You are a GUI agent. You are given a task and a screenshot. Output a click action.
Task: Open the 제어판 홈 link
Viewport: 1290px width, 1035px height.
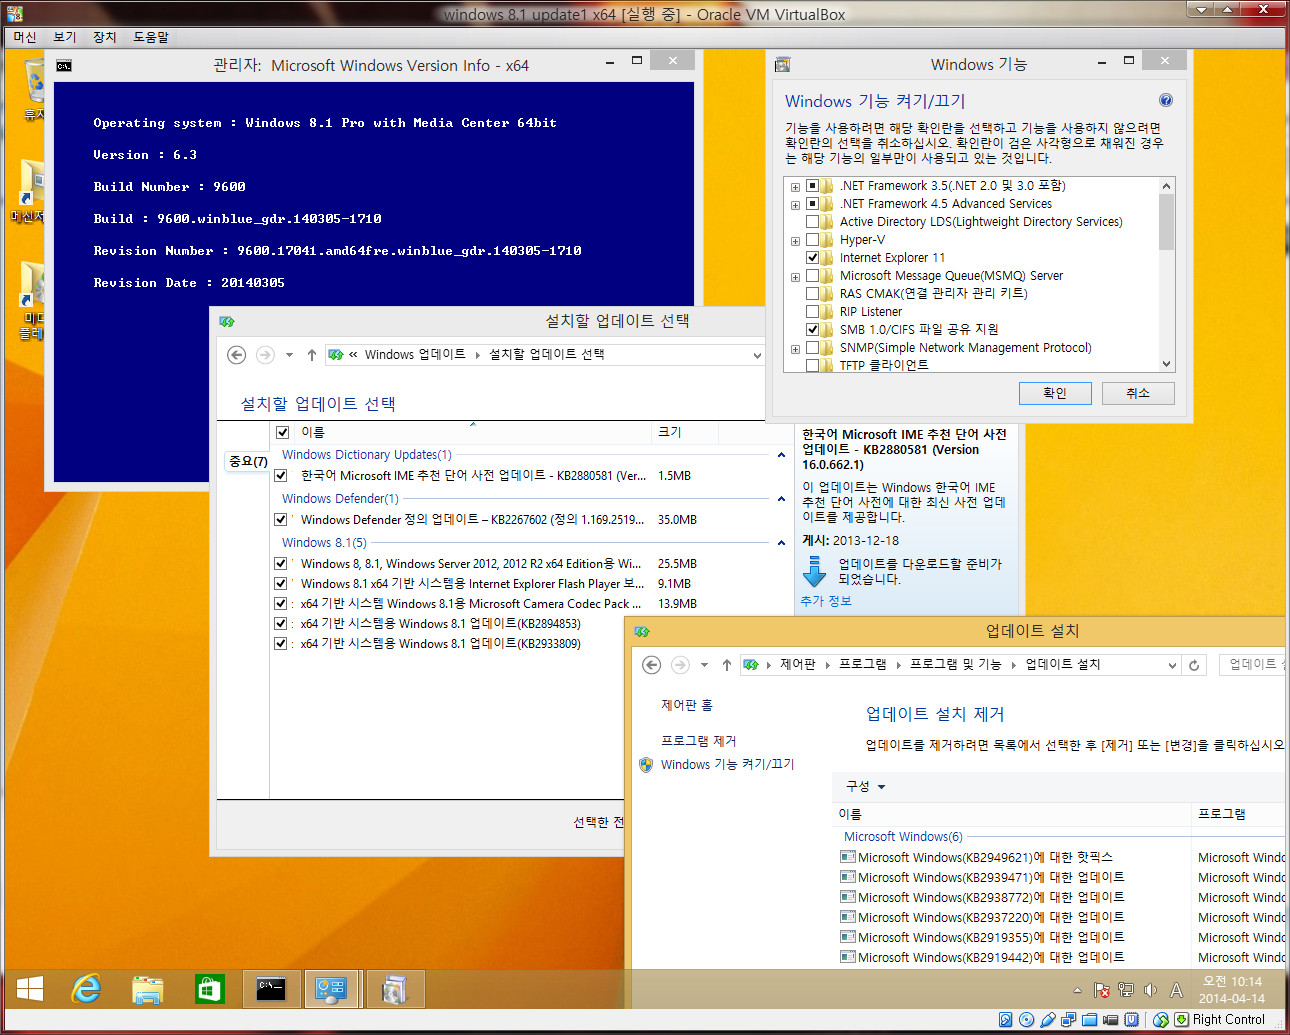pyautogui.click(x=687, y=705)
